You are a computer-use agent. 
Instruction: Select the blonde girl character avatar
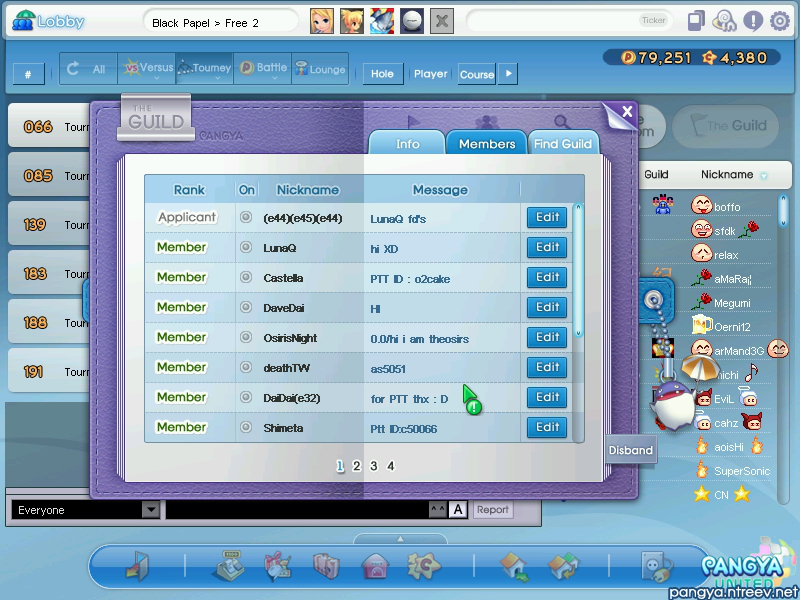click(322, 21)
